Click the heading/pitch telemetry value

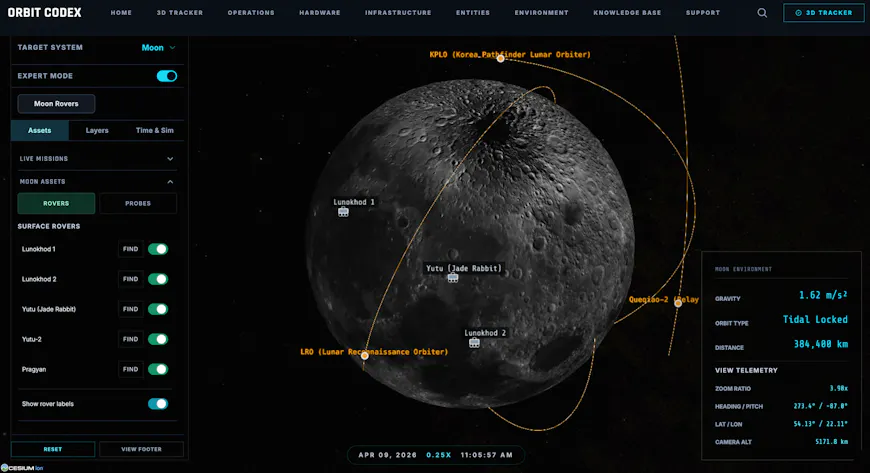pos(821,406)
